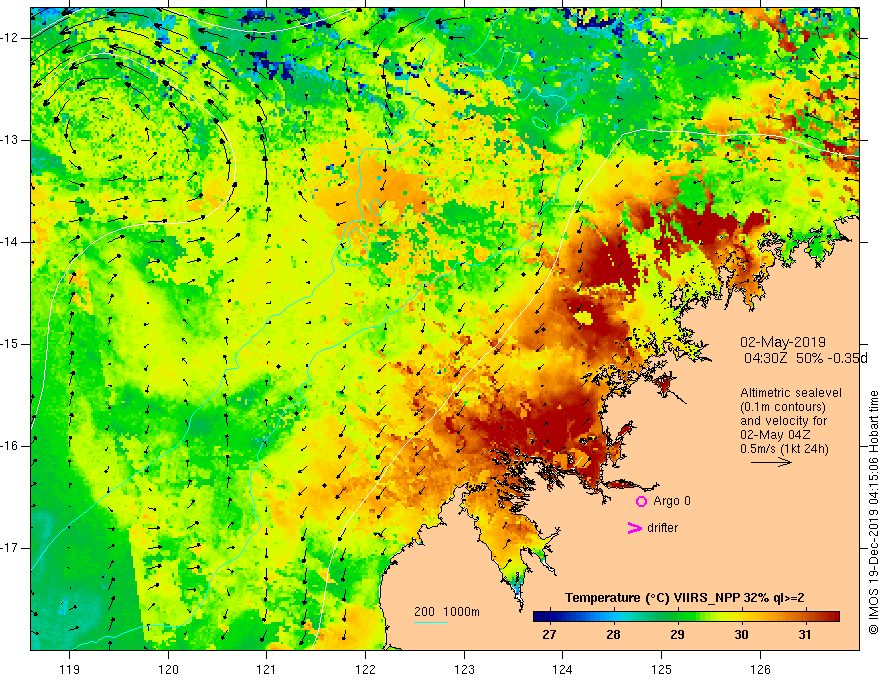Click the 'Argo 0' legend label
Screen dimensions: 880x680
tap(672, 501)
